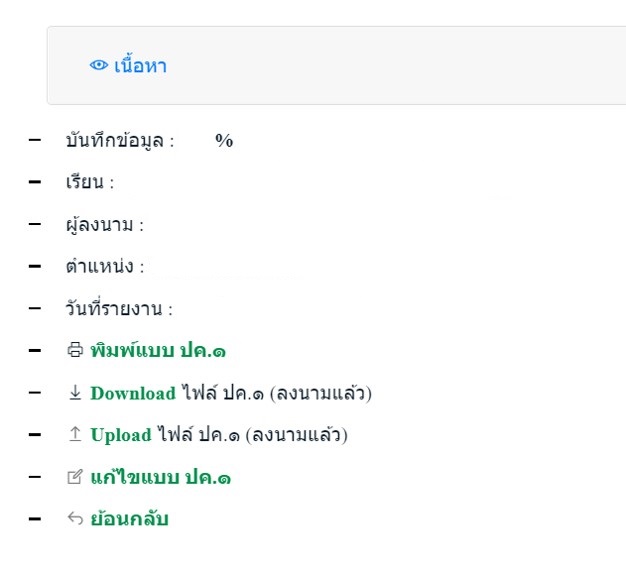Open the เนื้อหา tab
The height and width of the screenshot is (571, 626).
pyautogui.click(x=140, y=66)
